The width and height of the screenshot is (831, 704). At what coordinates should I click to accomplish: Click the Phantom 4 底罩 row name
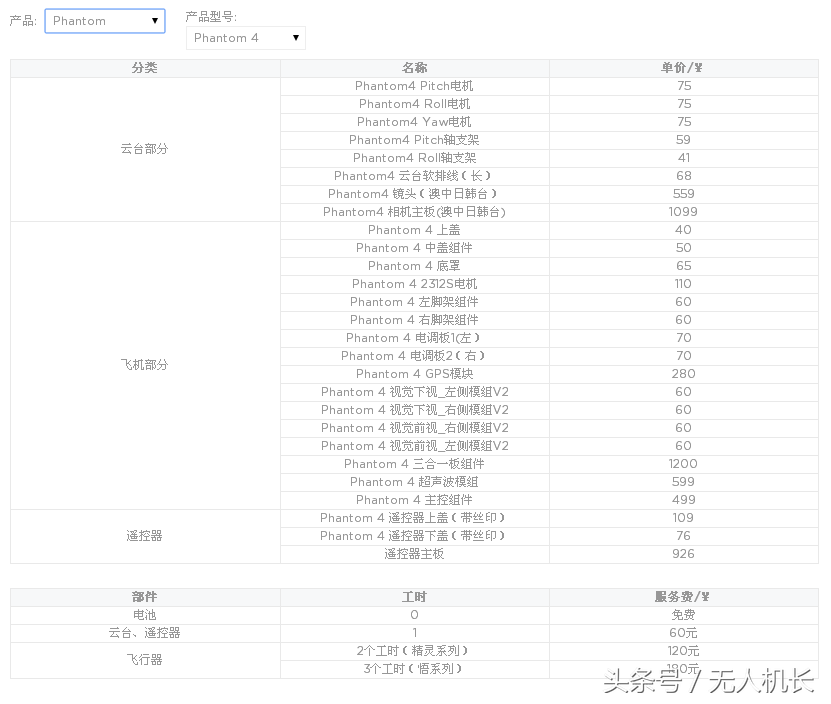click(x=414, y=266)
